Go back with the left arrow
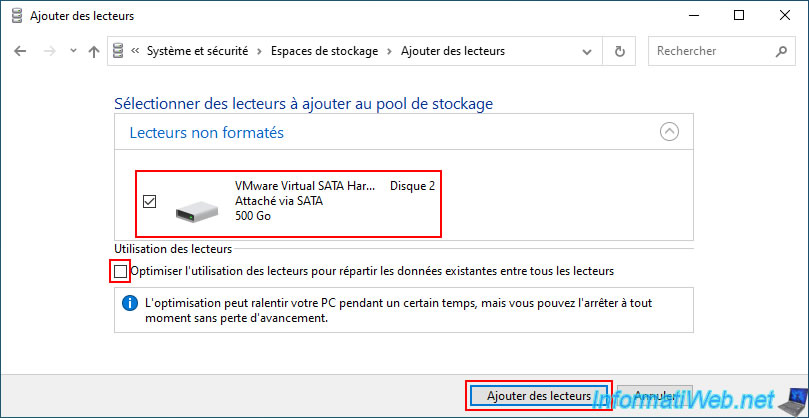 20,52
